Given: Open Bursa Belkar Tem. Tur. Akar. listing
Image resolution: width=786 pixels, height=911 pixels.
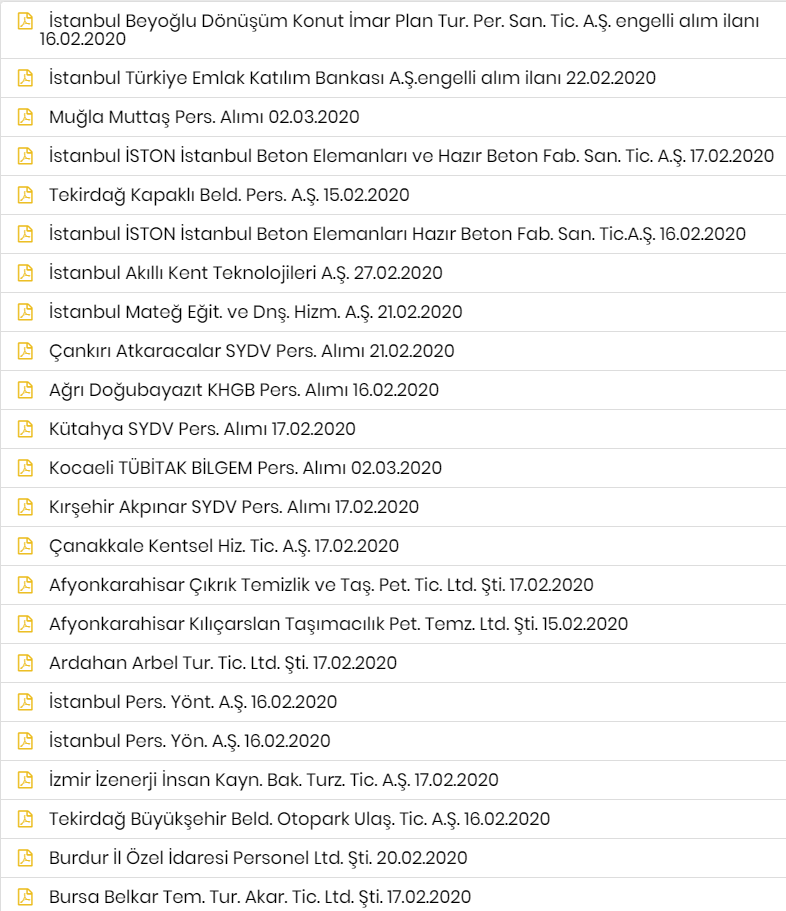Looking at the screenshot, I should [x=260, y=896].
